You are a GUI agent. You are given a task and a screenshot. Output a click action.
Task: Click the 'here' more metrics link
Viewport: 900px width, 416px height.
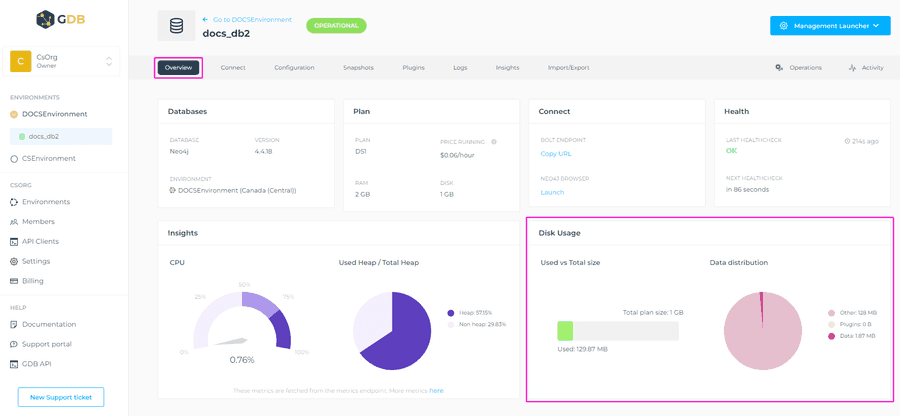(x=436, y=390)
